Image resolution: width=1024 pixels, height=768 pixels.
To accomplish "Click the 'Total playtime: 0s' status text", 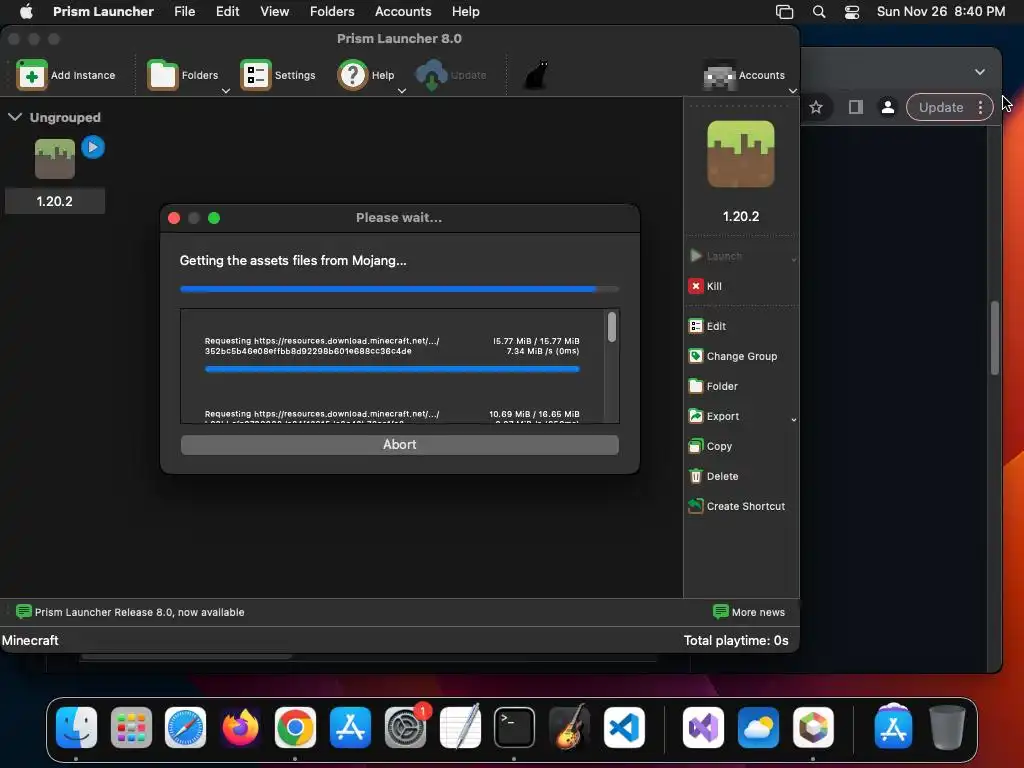I will (736, 640).
